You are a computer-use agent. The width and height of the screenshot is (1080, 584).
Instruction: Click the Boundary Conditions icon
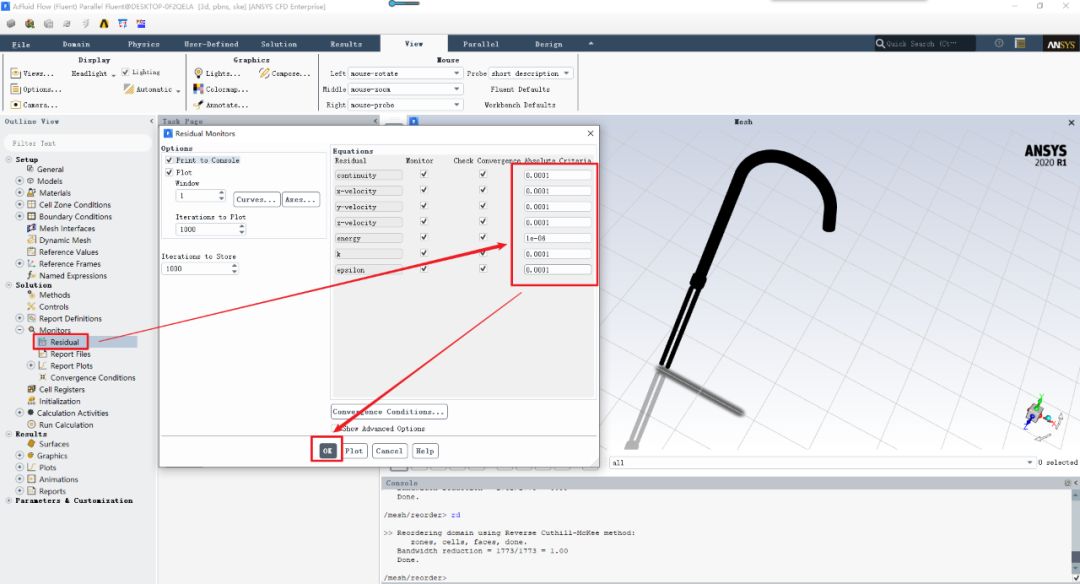point(31,216)
